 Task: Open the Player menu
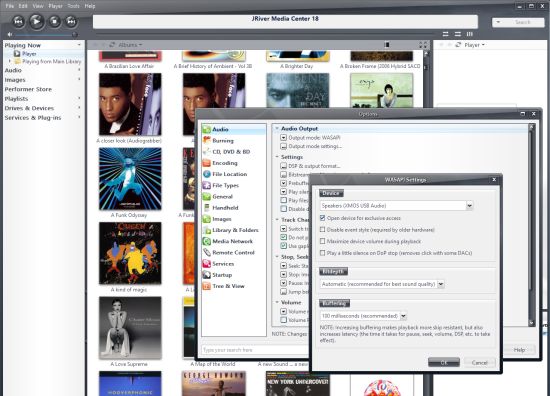coord(55,6)
